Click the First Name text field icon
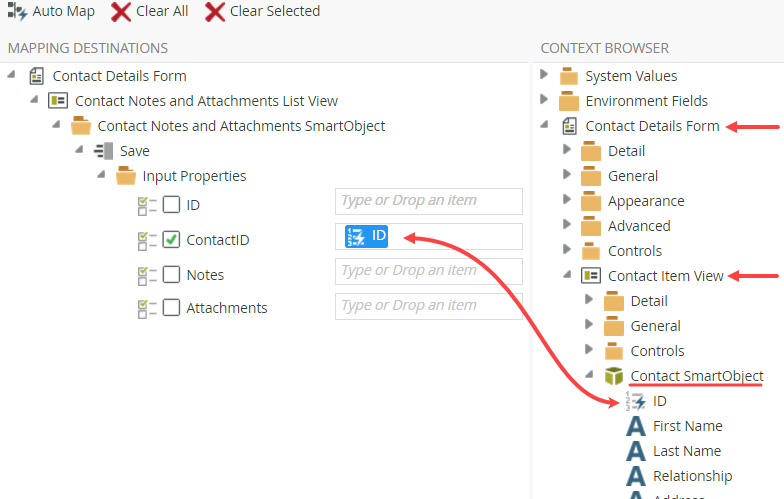The height and width of the screenshot is (499, 784). click(x=636, y=426)
